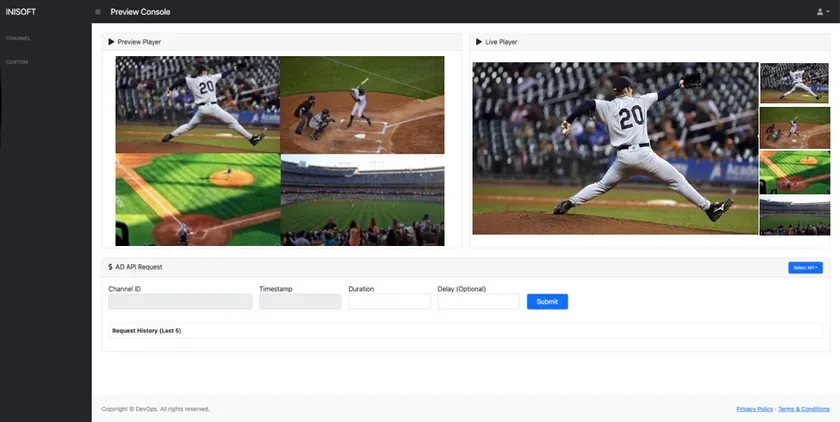
Task: Click the Preview Player play icon
Action: (111, 42)
